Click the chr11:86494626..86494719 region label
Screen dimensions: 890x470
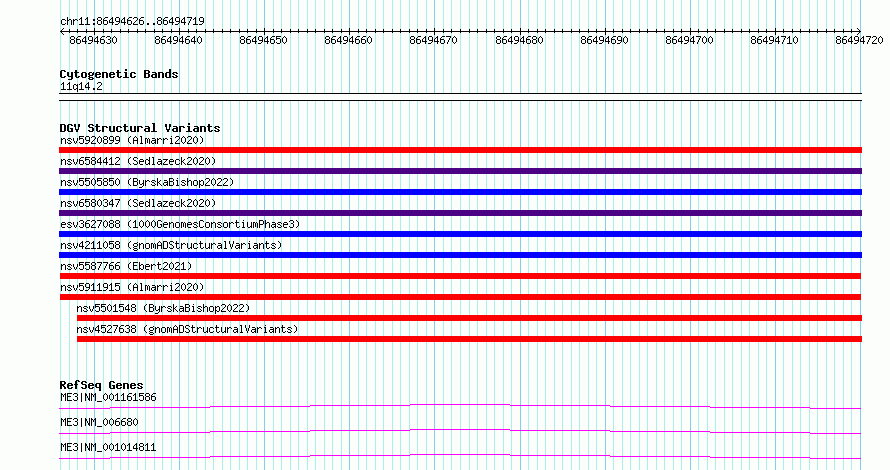click(x=132, y=22)
